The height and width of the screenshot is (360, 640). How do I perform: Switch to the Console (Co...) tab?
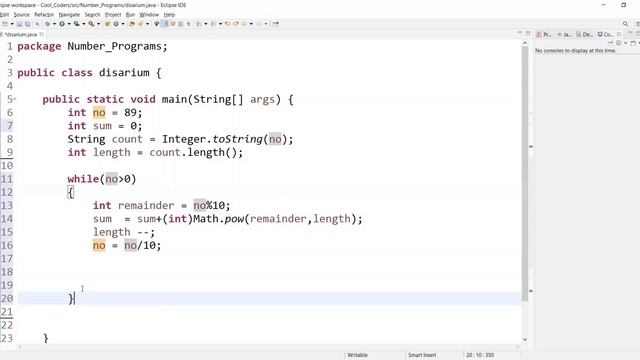coord(605,35)
